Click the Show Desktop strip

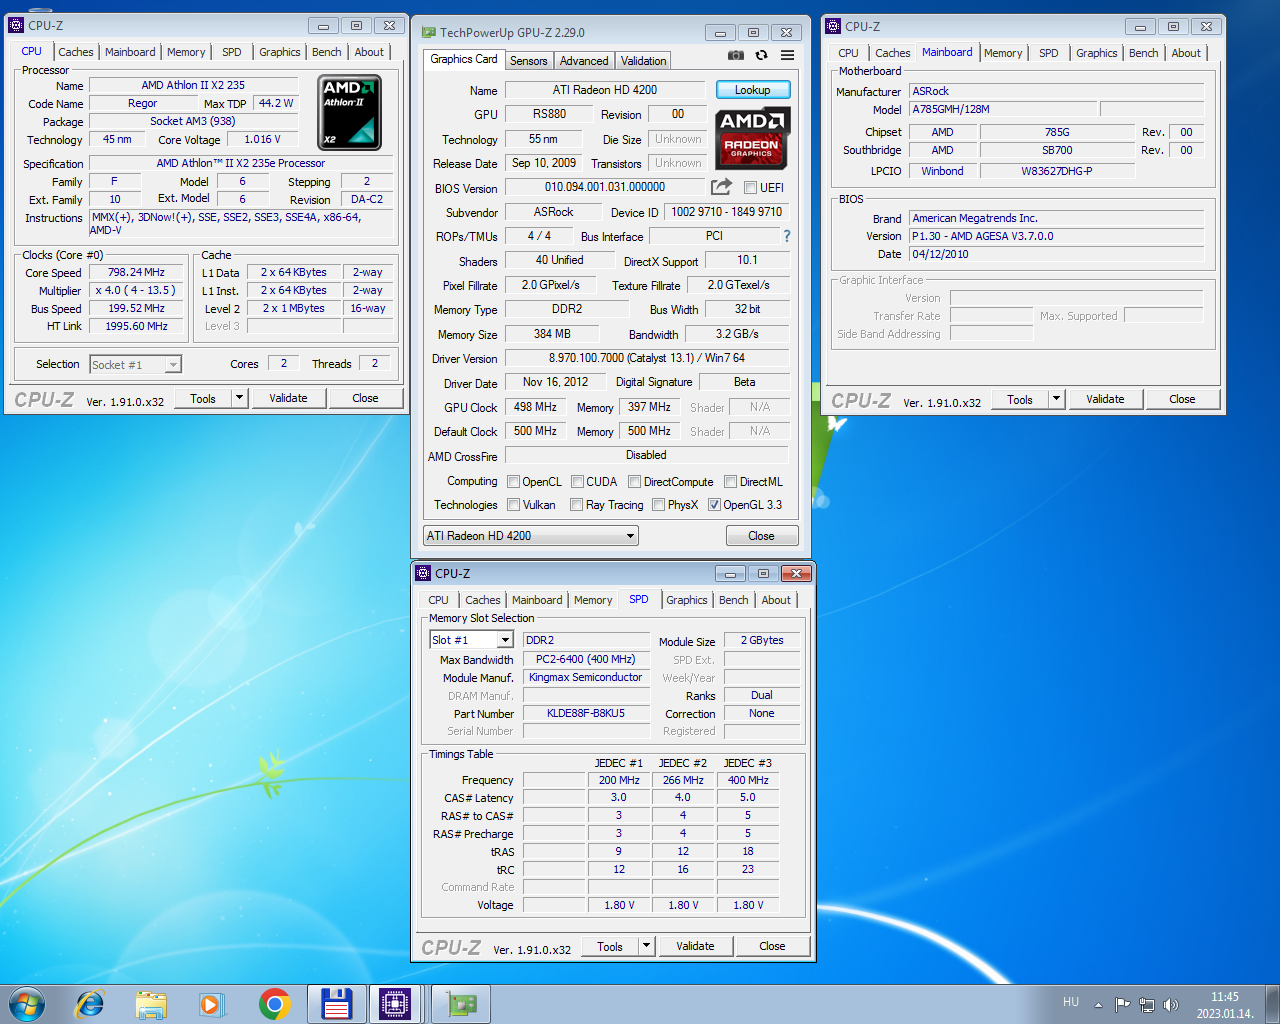(x=1272, y=1004)
